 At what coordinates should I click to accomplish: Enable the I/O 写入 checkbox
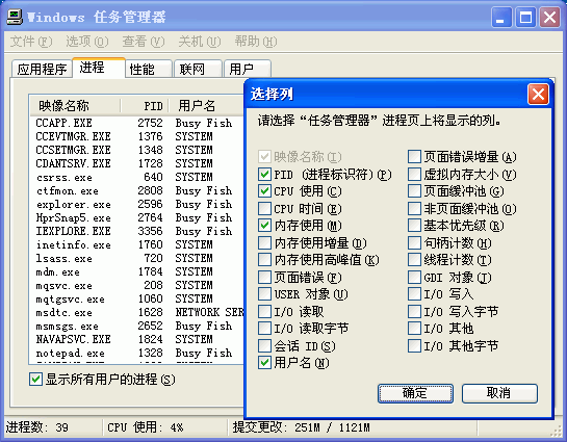tap(414, 294)
